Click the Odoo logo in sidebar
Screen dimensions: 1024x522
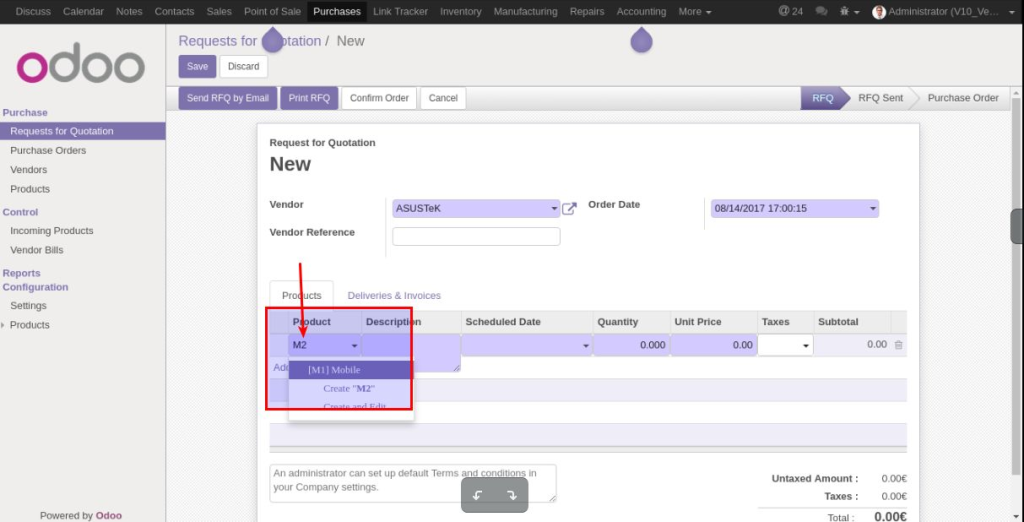pyautogui.click(x=81, y=66)
